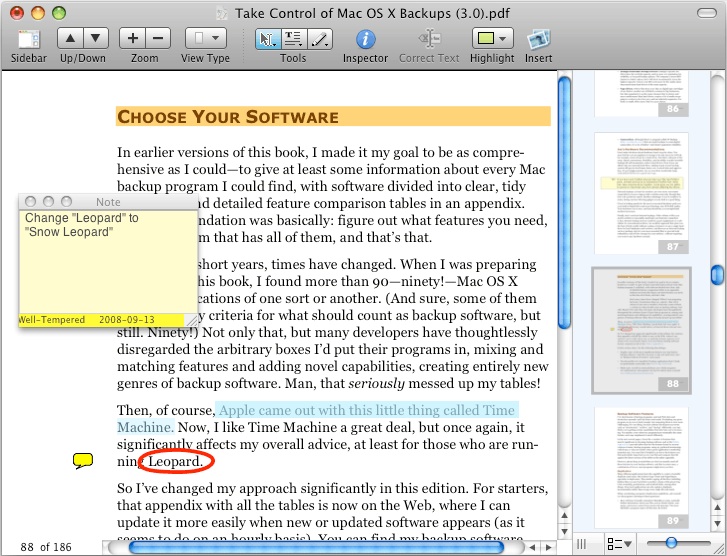This screenshot has width=727, height=556.
Task: Zoom in with the plus button
Action: pos(133,38)
